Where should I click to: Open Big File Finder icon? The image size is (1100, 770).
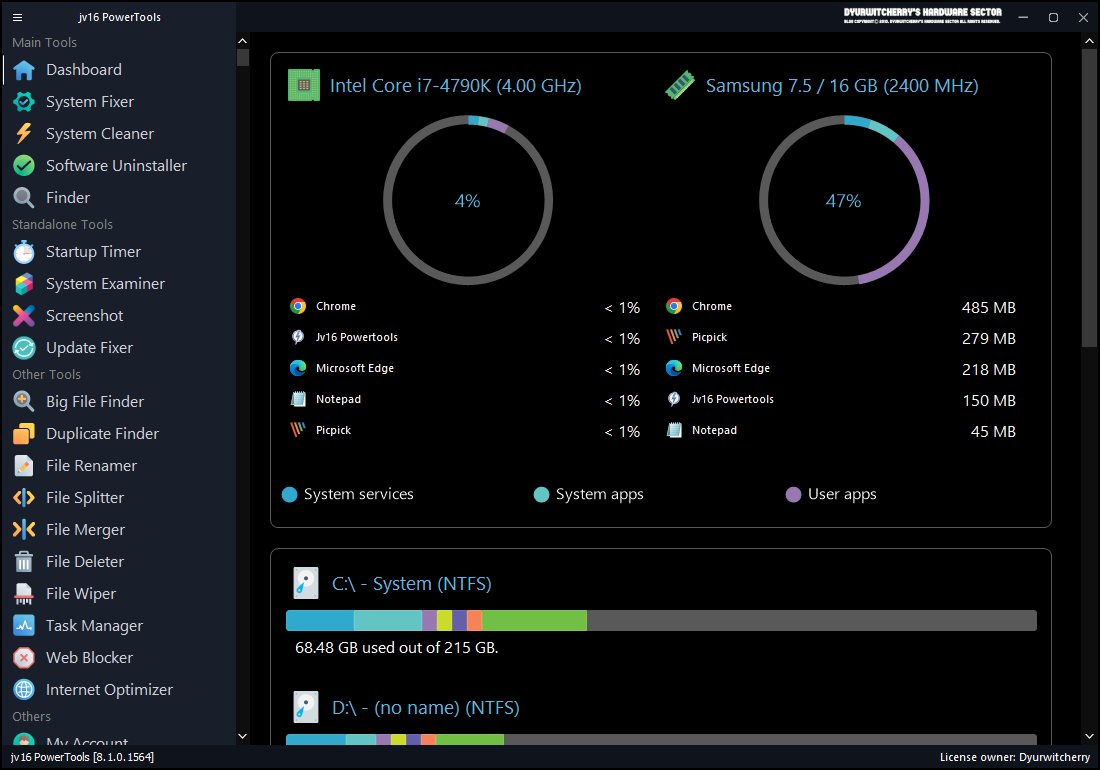24,402
